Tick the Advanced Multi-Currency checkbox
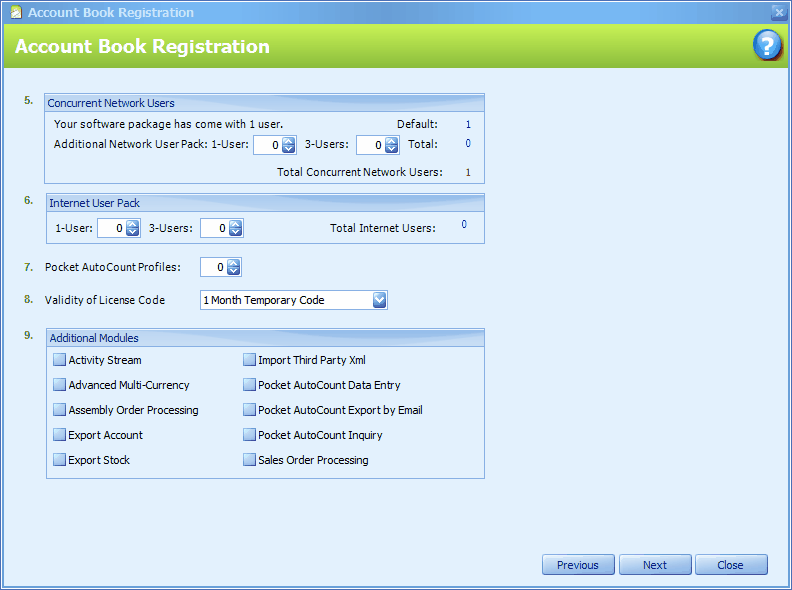 (x=60, y=385)
